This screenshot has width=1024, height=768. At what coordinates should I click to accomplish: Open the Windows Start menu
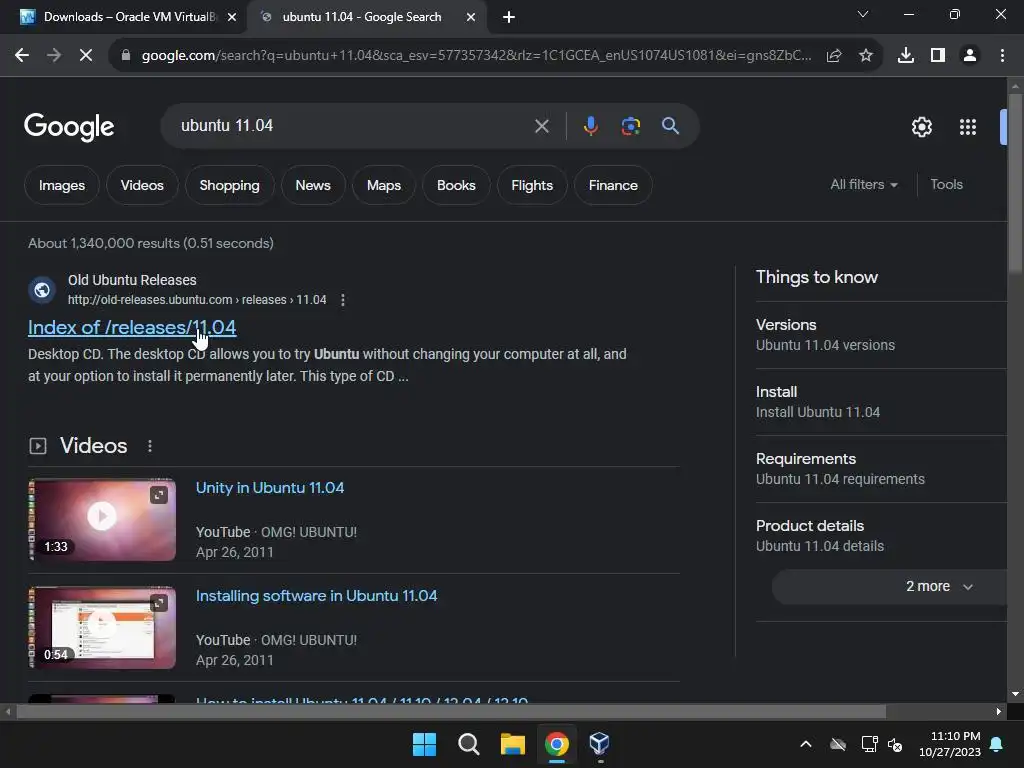[x=424, y=744]
